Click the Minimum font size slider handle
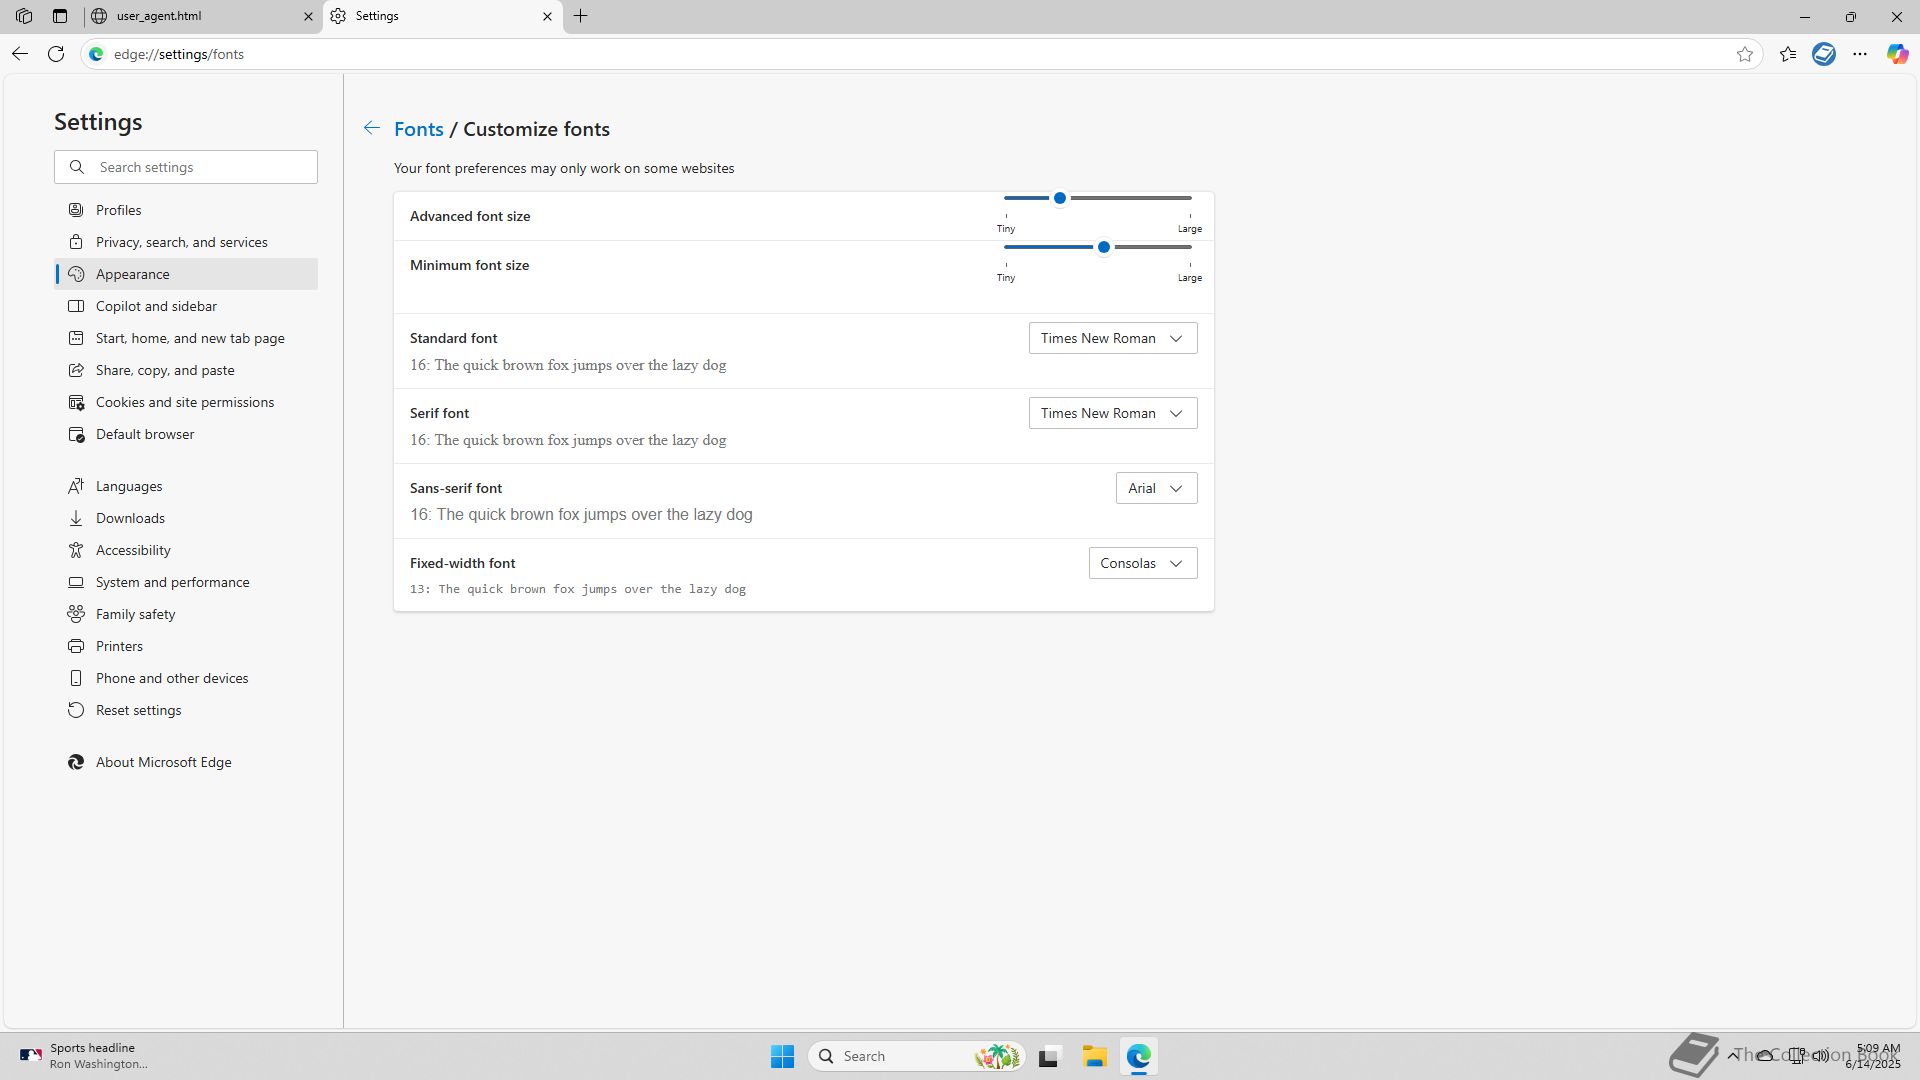Viewport: 1920px width, 1080px height. 1103,247
